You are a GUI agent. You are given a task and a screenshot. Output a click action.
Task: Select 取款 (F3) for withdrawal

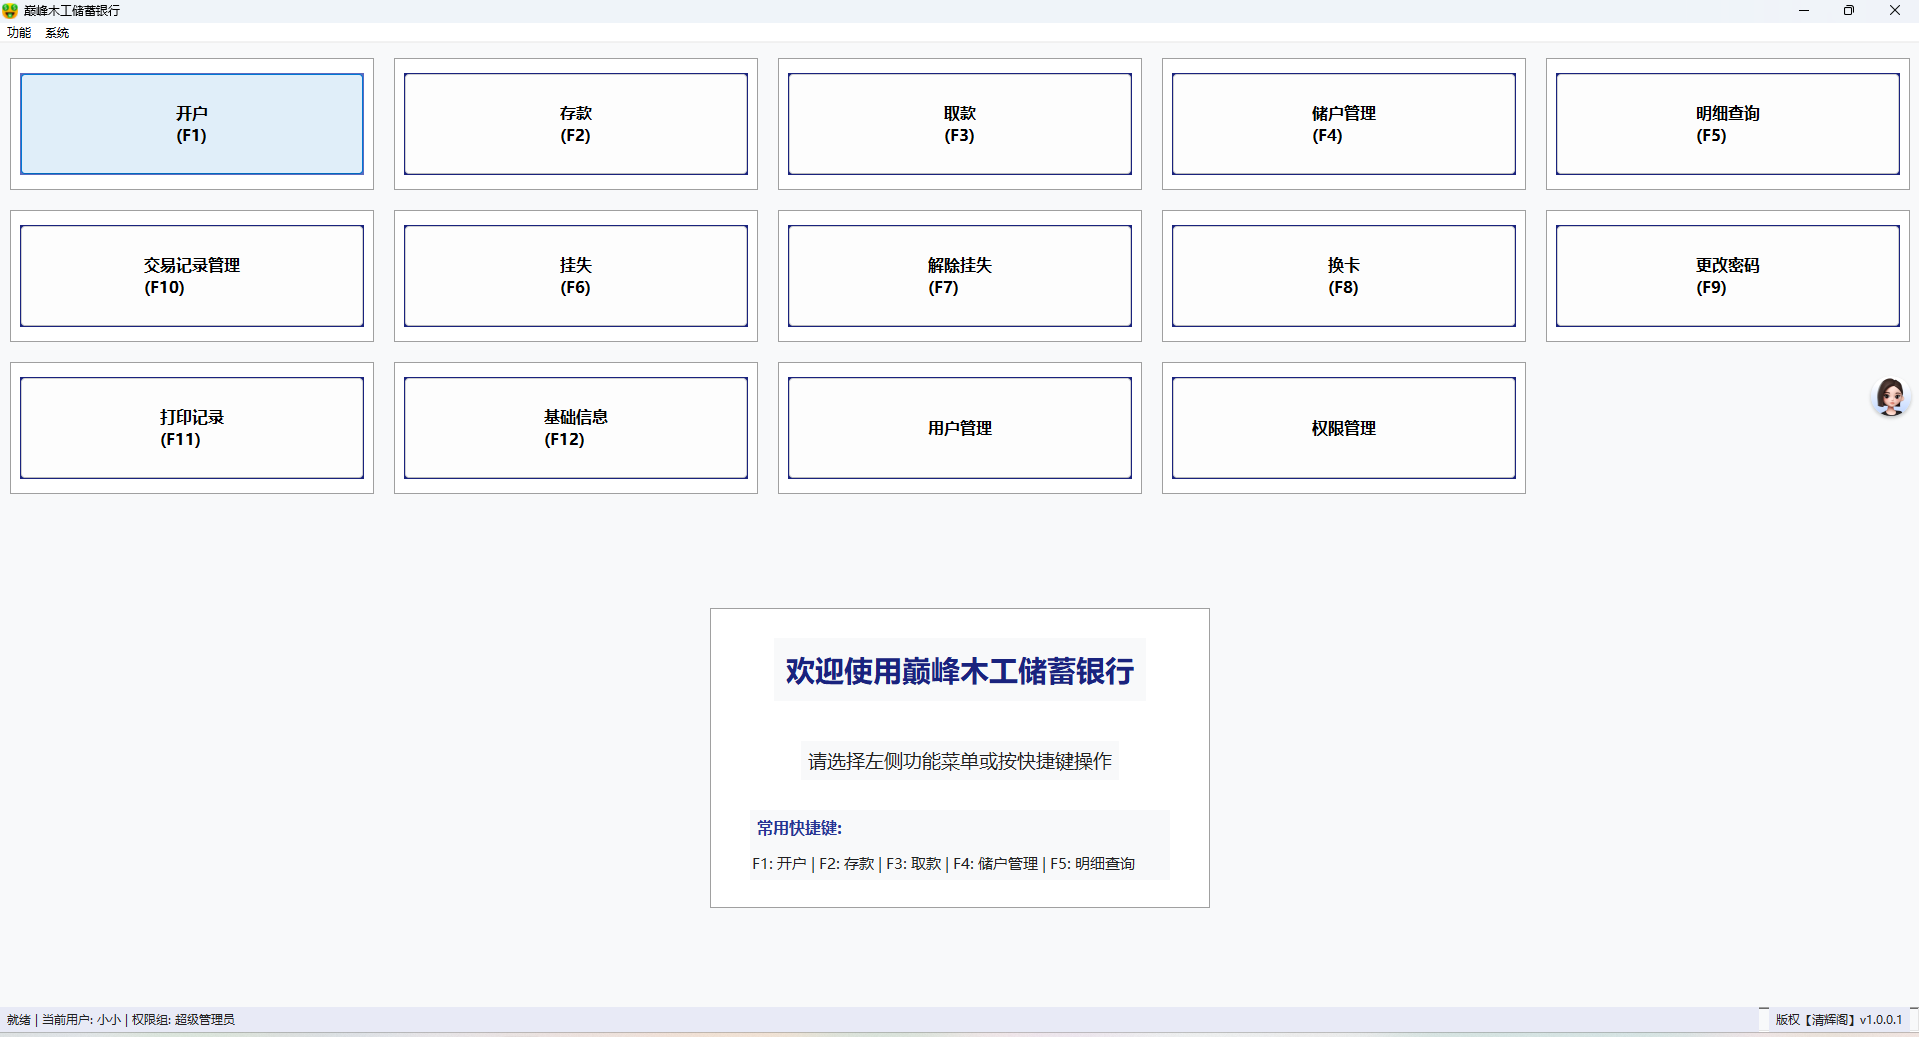(959, 123)
